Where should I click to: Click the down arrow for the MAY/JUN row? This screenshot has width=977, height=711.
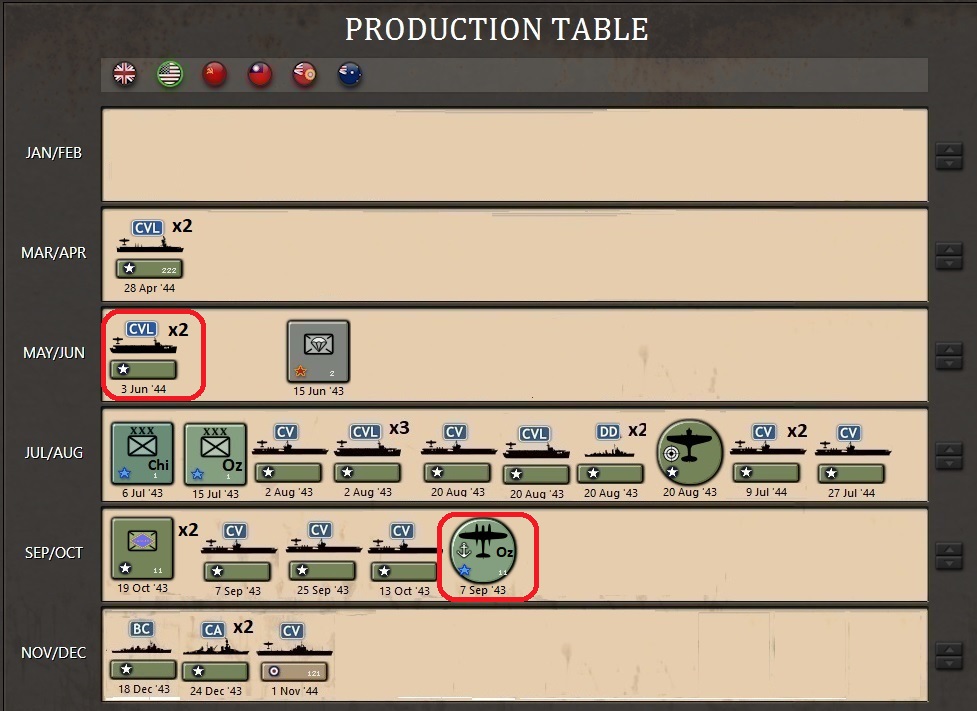pos(949,363)
